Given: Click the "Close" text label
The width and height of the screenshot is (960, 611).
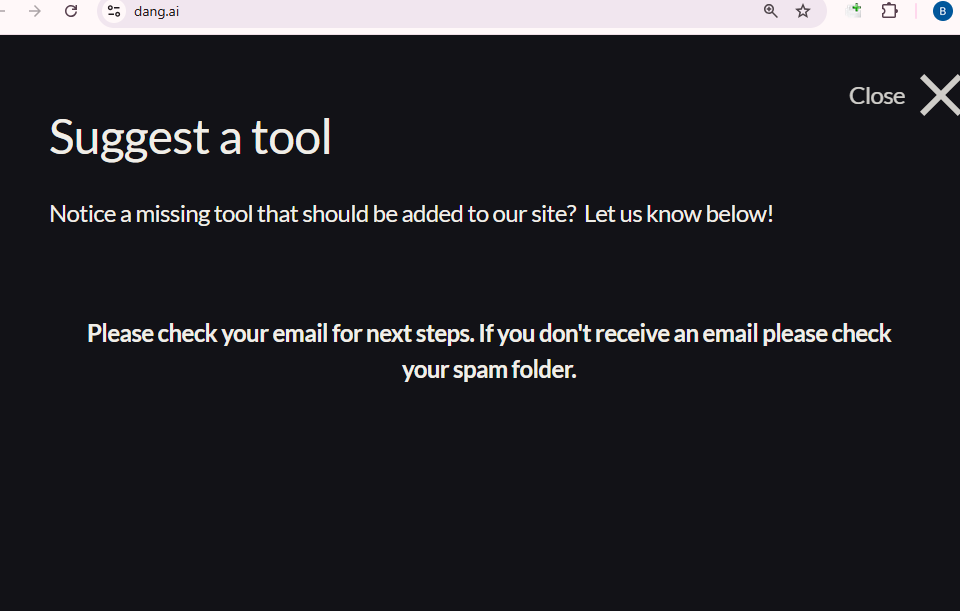Looking at the screenshot, I should click(876, 96).
